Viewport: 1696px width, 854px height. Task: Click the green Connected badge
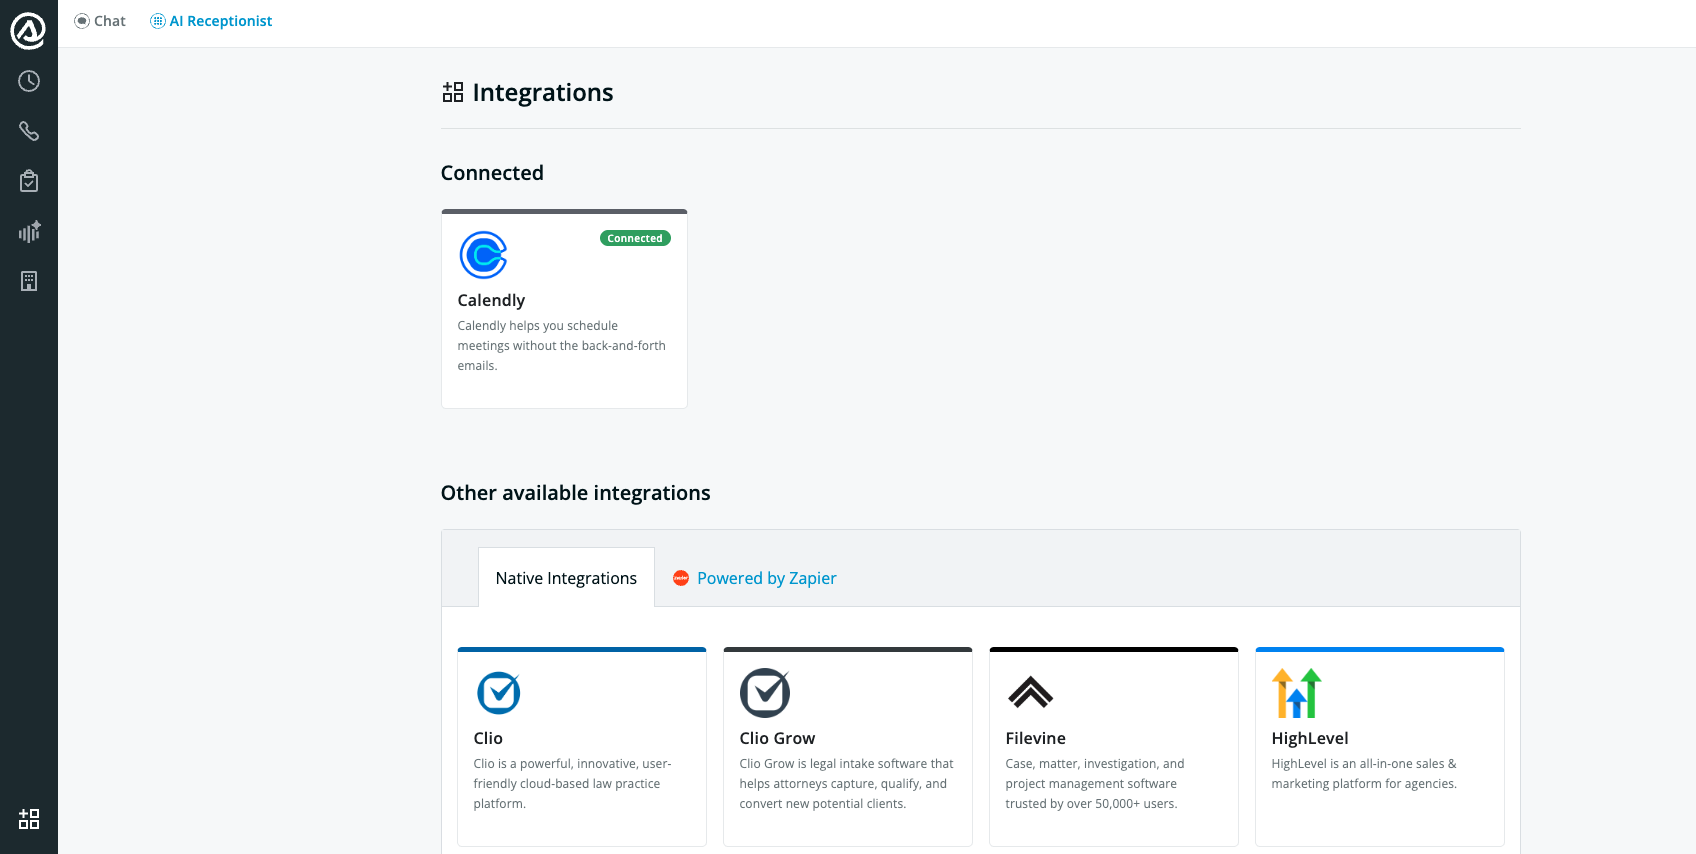pos(635,238)
